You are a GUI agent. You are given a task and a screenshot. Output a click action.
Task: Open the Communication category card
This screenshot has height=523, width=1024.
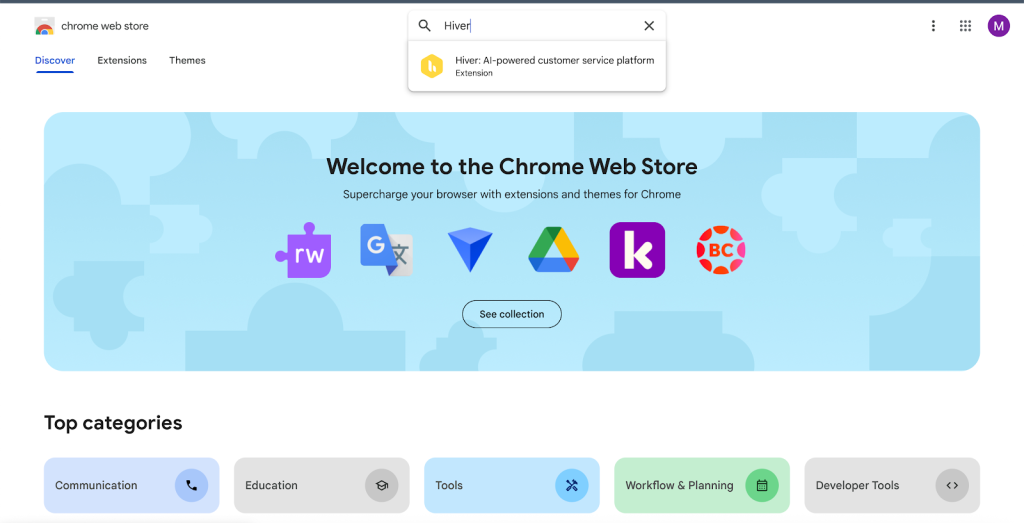click(131, 486)
